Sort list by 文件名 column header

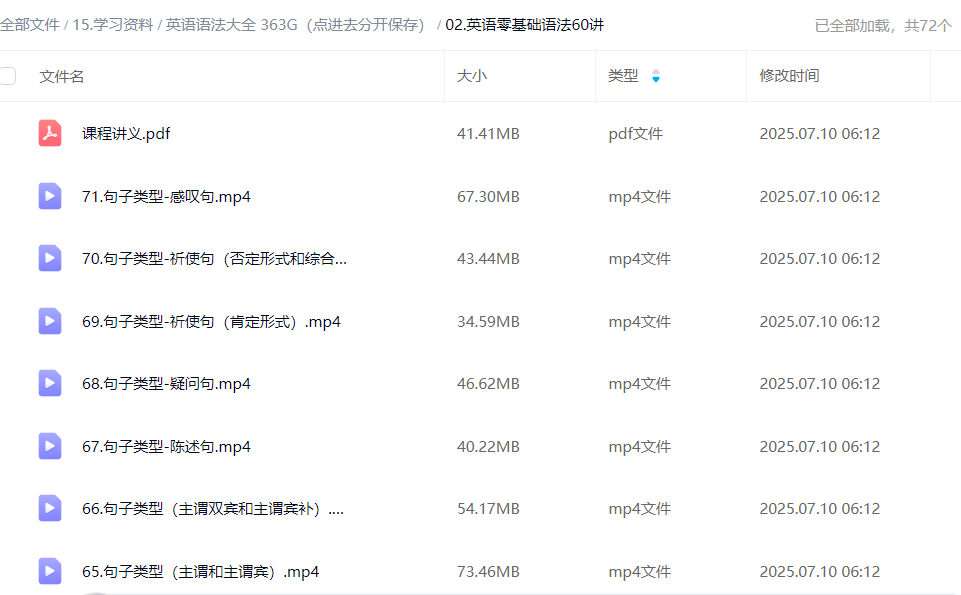click(x=62, y=76)
